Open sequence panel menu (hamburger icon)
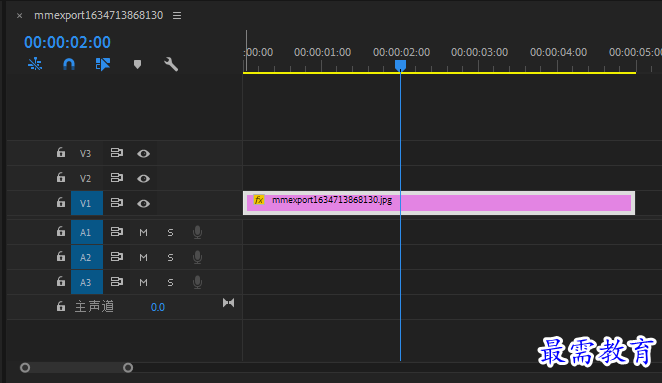Viewport: 662px width, 383px height. (177, 15)
